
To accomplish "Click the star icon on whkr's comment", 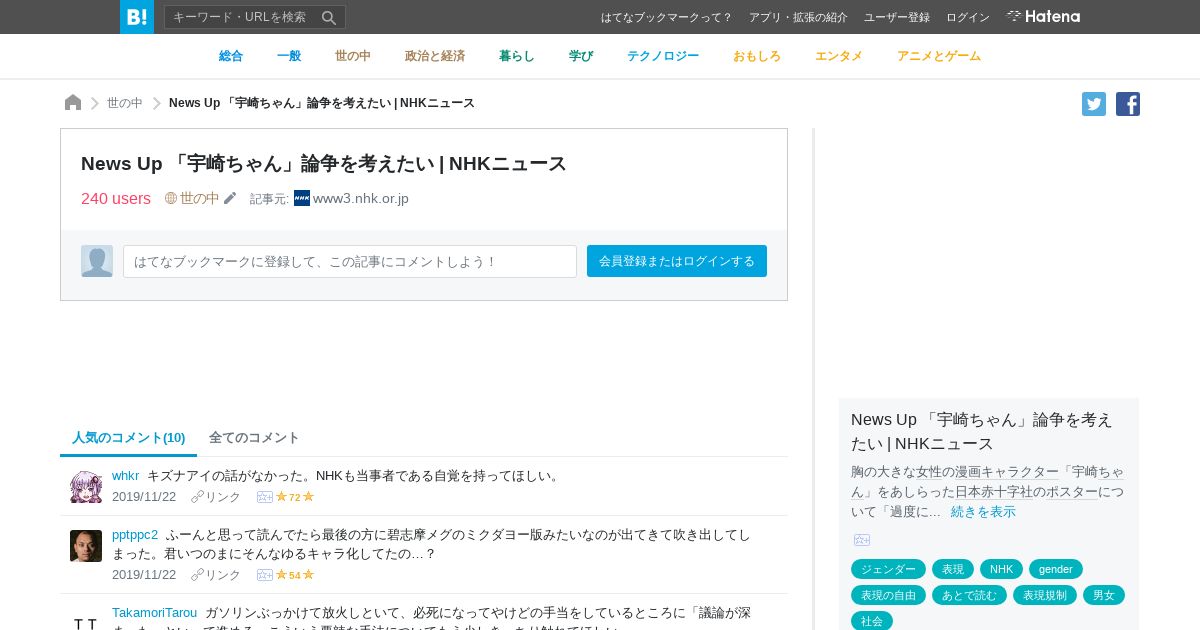I will point(281,497).
